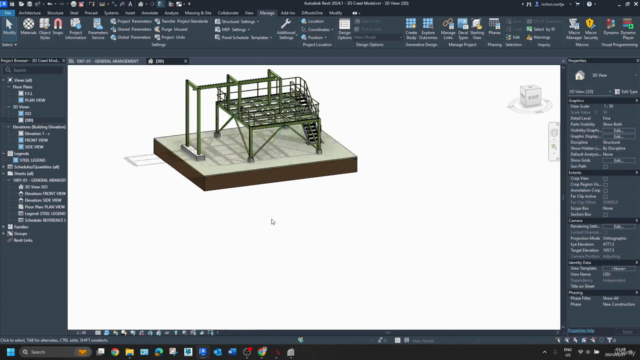Open the Annotate ribbon tab
The width and height of the screenshot is (640, 360).
click(x=149, y=13)
